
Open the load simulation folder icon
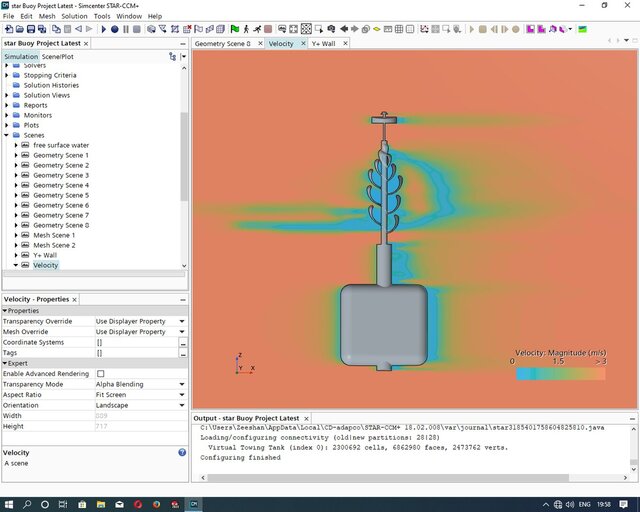click(20, 29)
